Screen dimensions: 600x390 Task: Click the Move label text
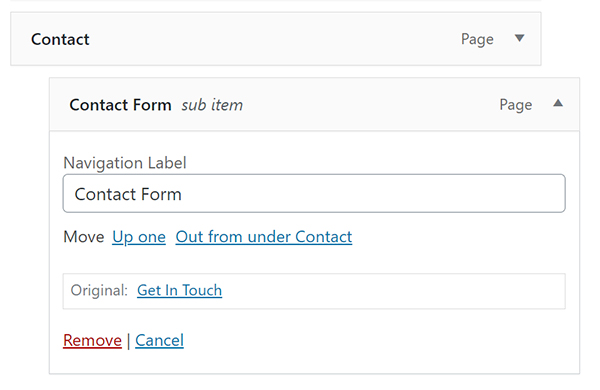(x=84, y=237)
